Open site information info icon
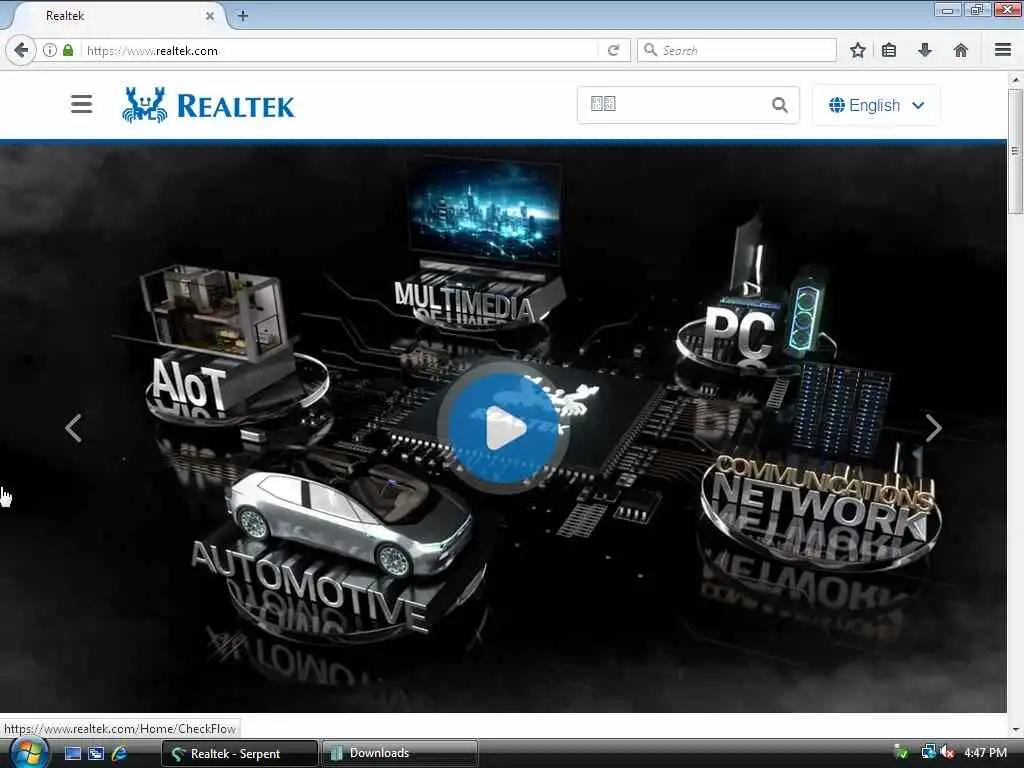 point(50,50)
